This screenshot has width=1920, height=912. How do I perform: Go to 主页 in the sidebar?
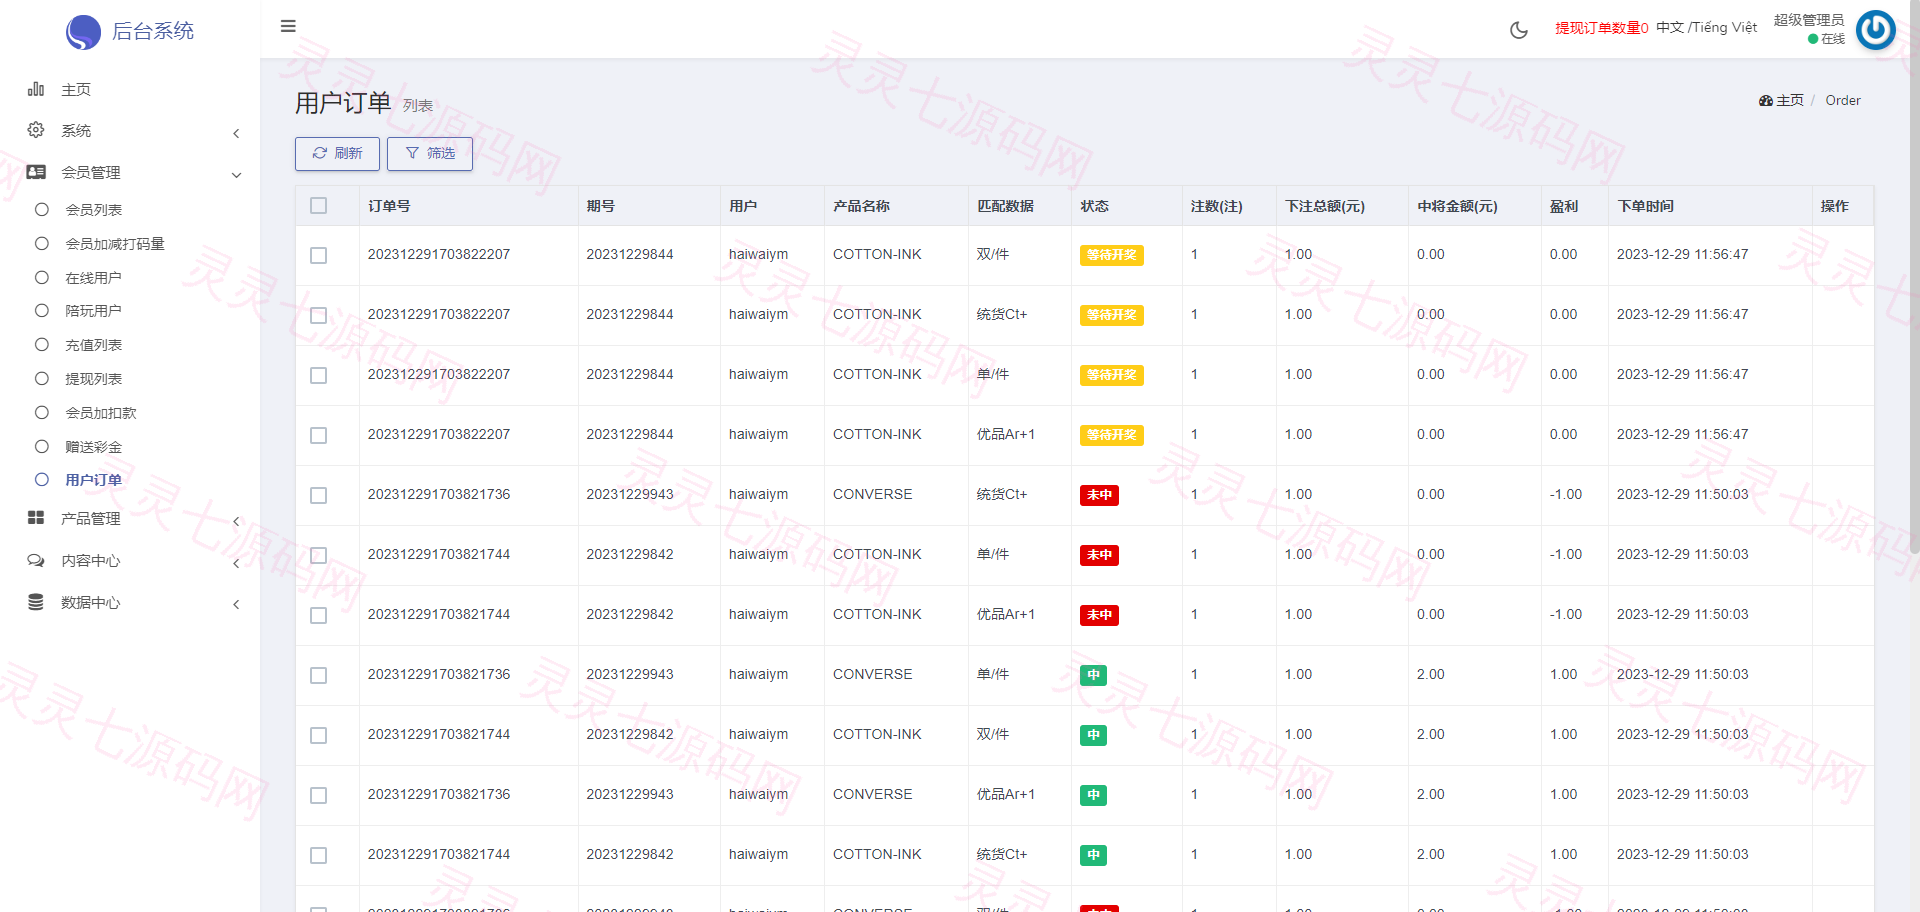click(x=76, y=89)
